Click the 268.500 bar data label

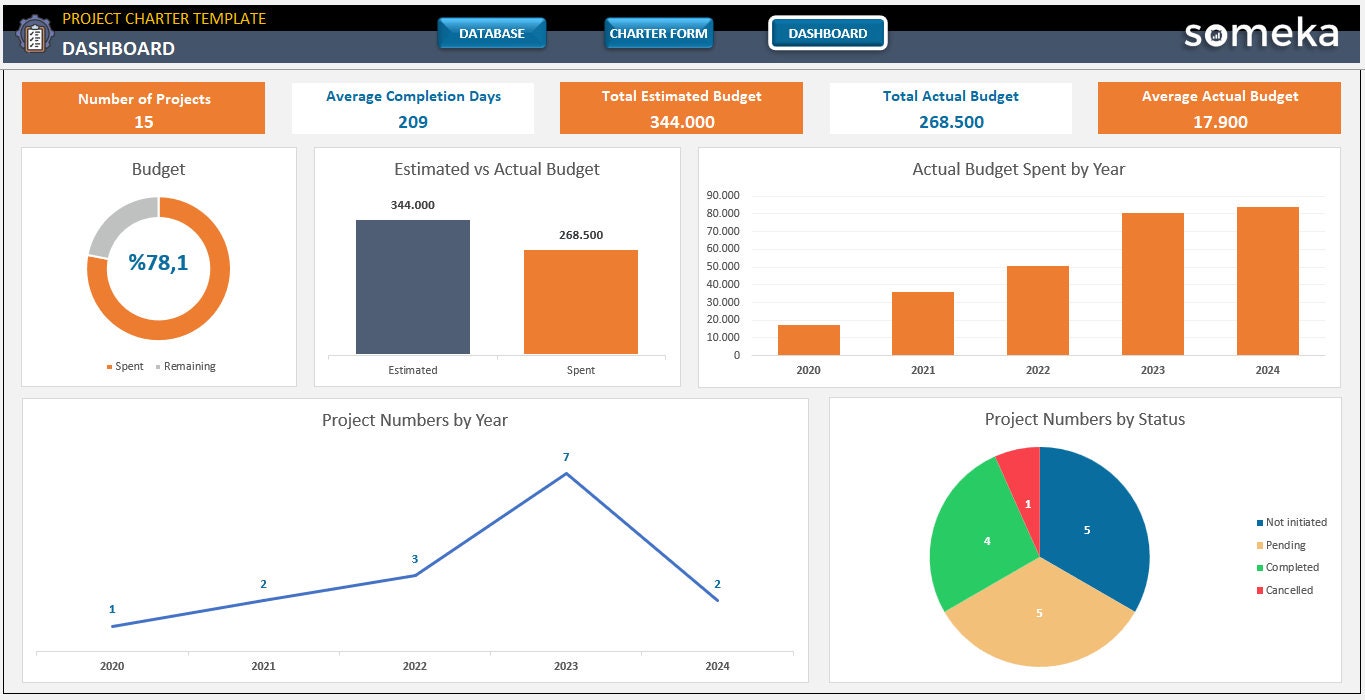pos(581,235)
